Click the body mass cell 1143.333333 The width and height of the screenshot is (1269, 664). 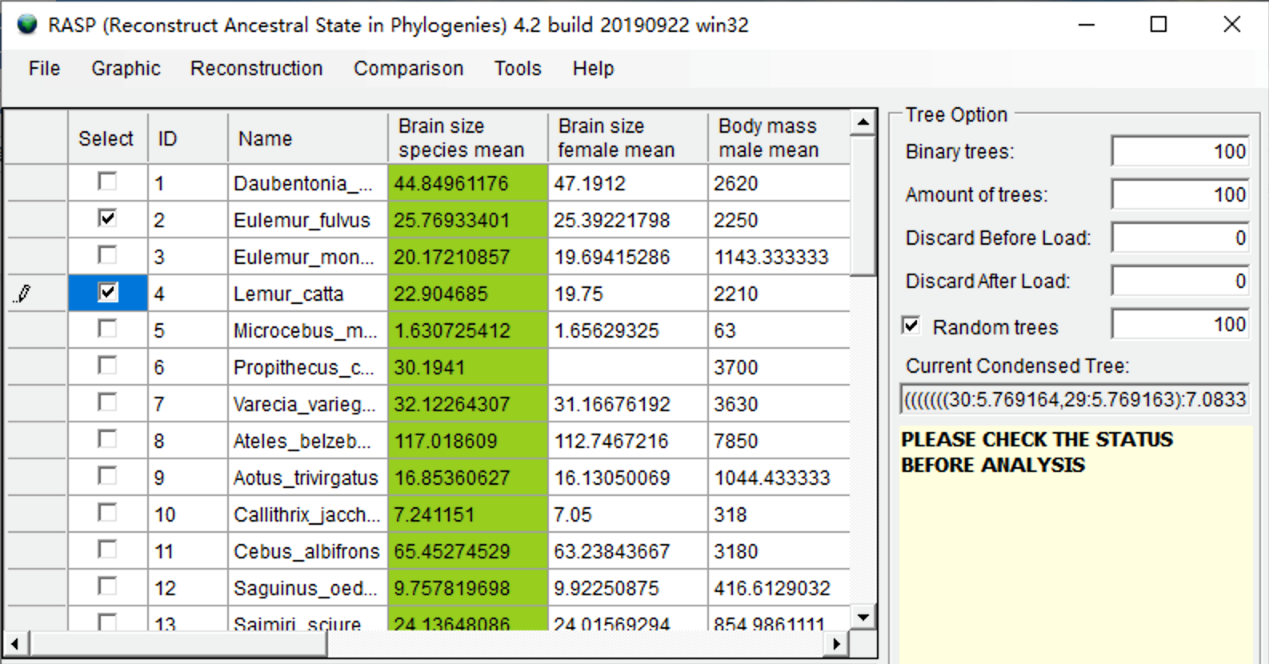tap(779, 257)
